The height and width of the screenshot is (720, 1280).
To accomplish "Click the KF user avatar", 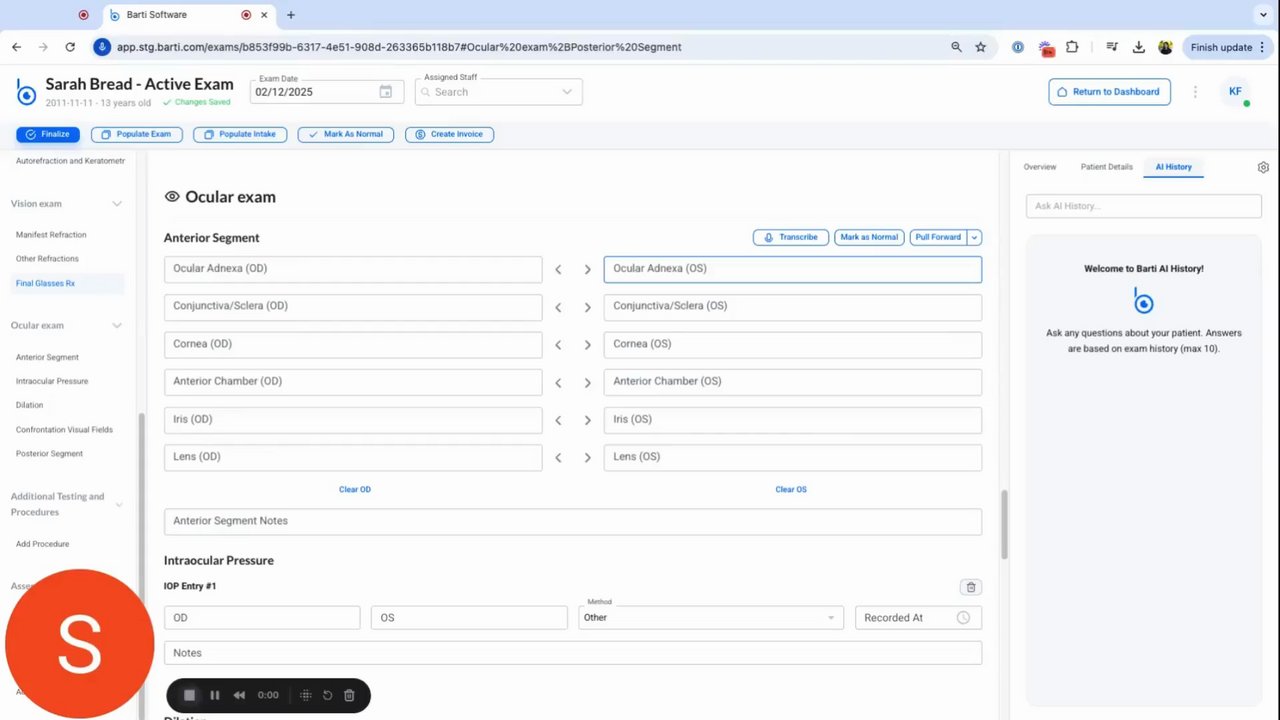I will [x=1235, y=92].
